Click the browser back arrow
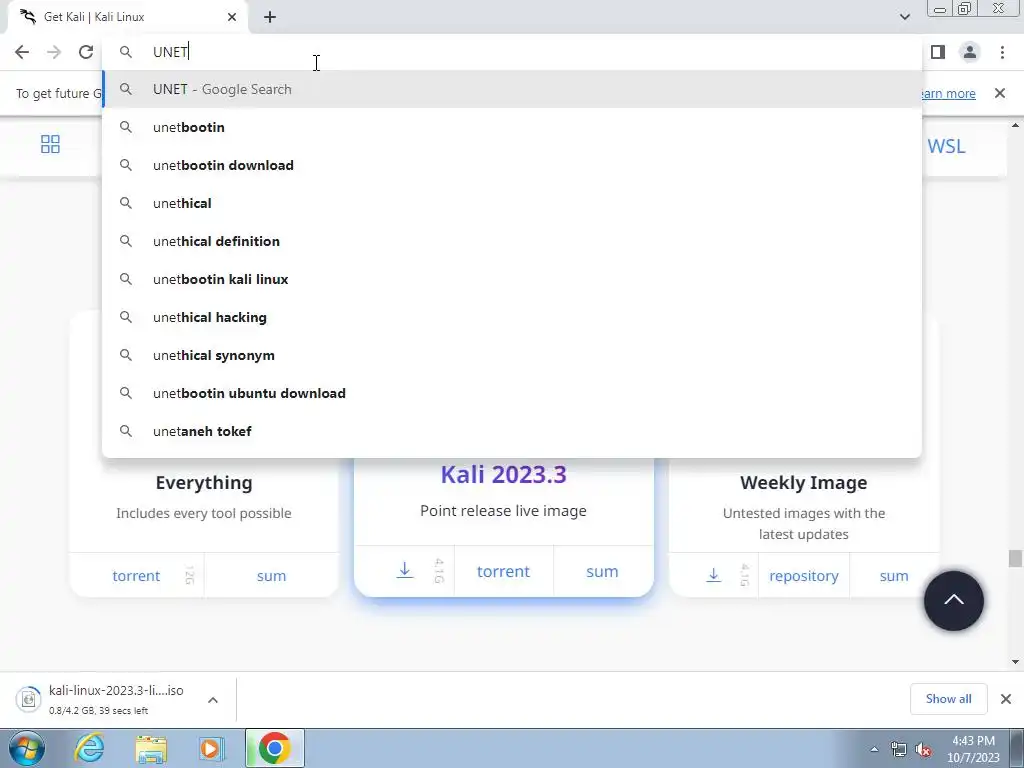This screenshot has width=1024, height=768. coord(22,52)
